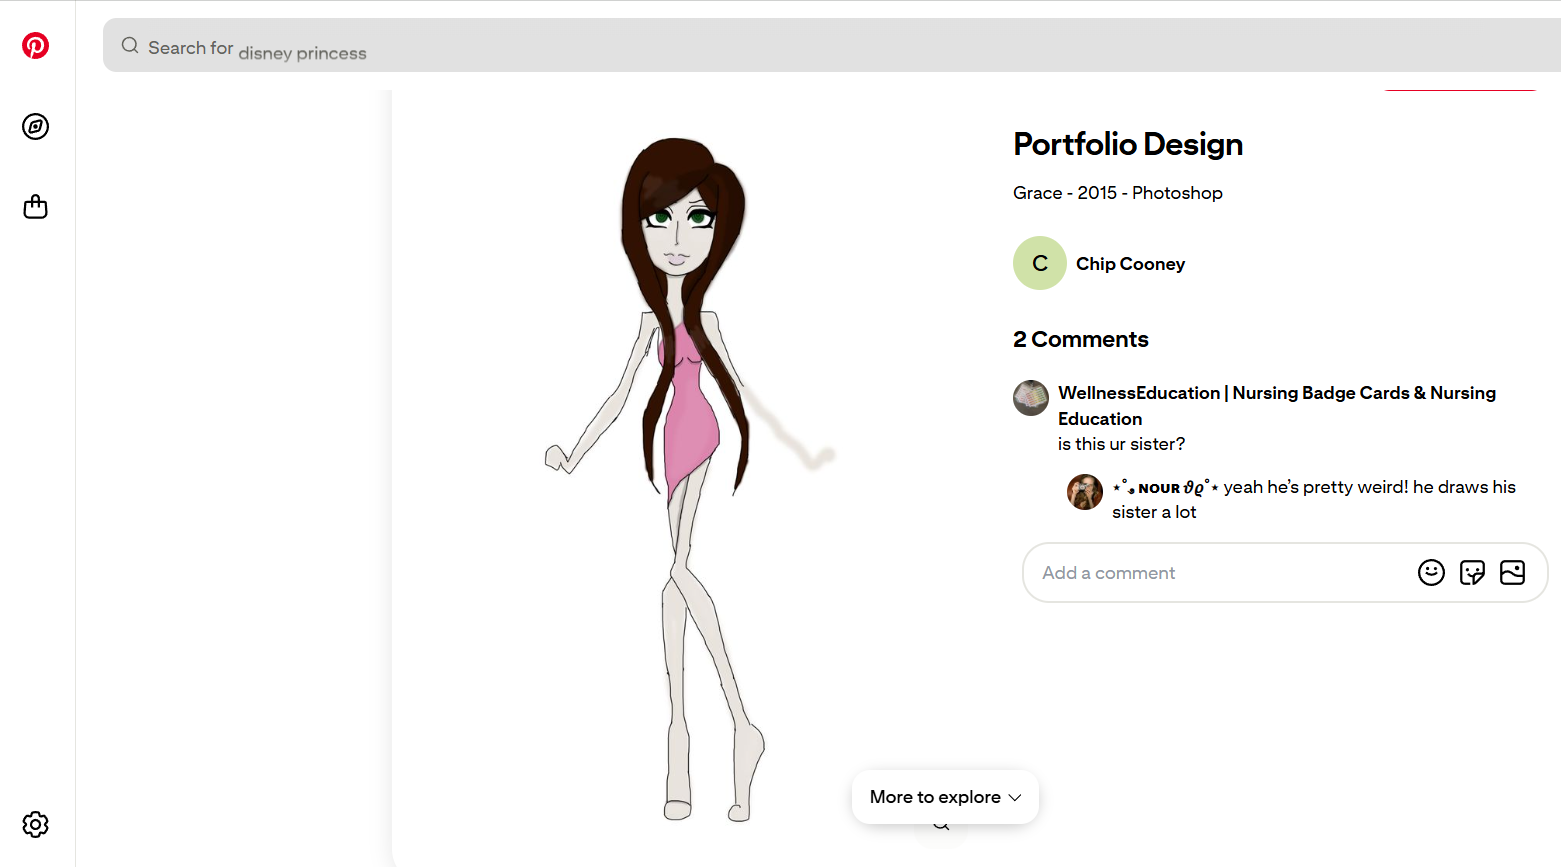Expand More to explore chevron
The height and width of the screenshot is (867, 1561).
coord(1015,798)
